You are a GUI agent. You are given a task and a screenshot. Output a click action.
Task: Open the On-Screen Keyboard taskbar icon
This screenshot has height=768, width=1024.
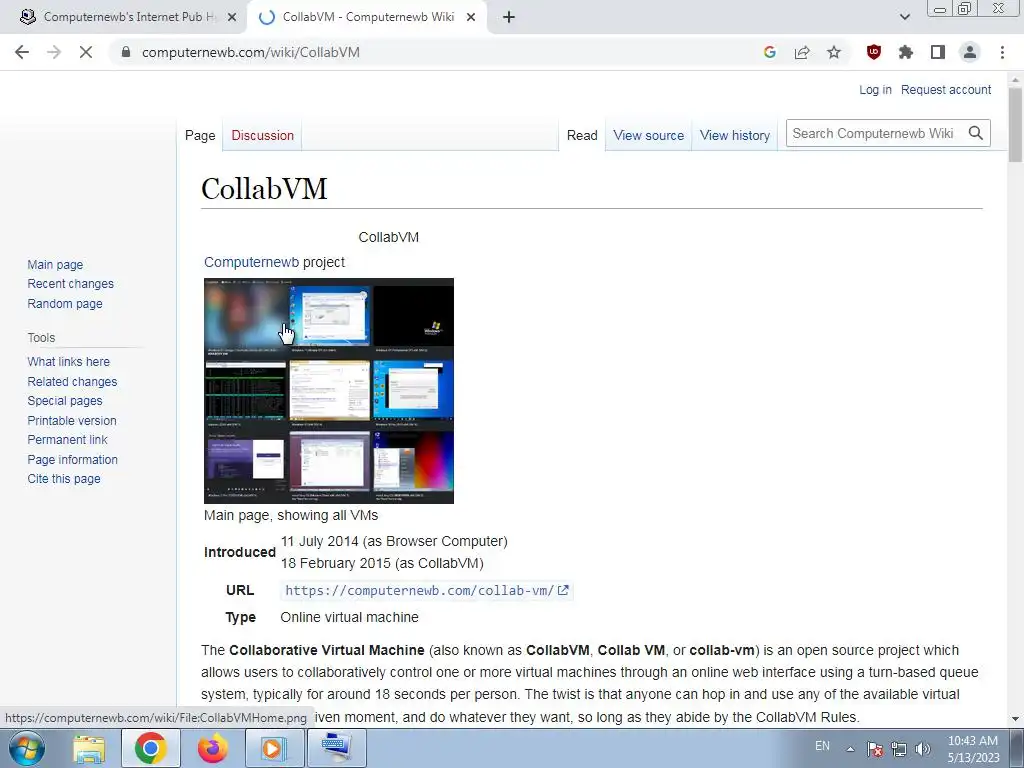point(336,748)
